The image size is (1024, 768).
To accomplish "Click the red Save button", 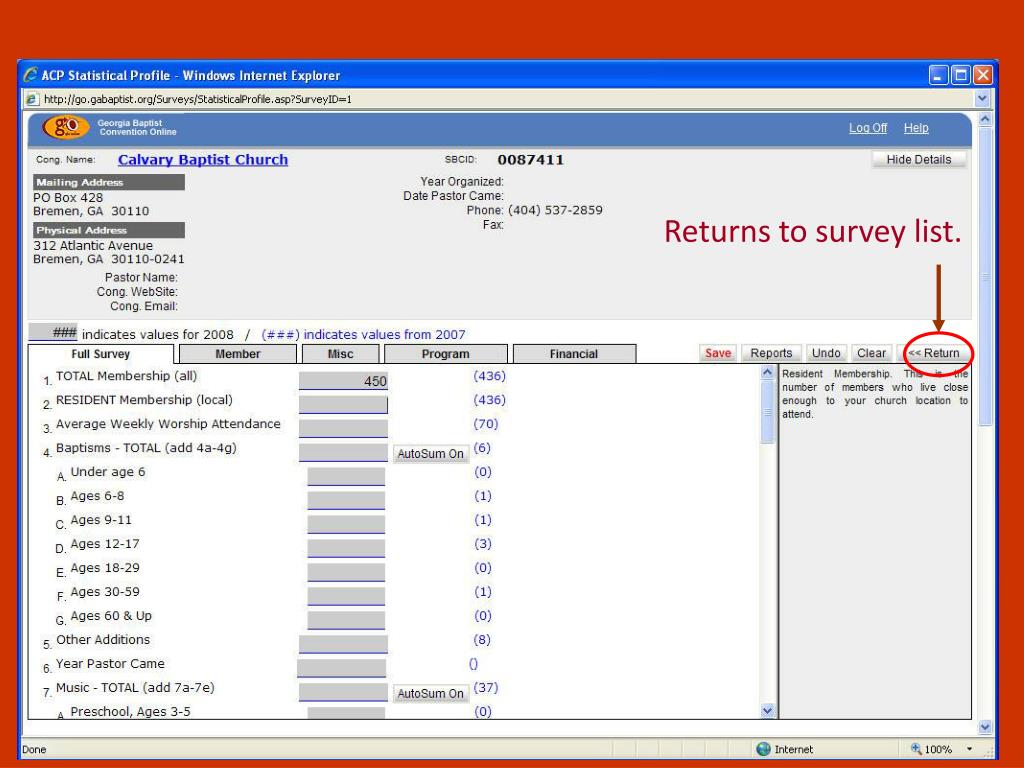I will click(x=719, y=353).
